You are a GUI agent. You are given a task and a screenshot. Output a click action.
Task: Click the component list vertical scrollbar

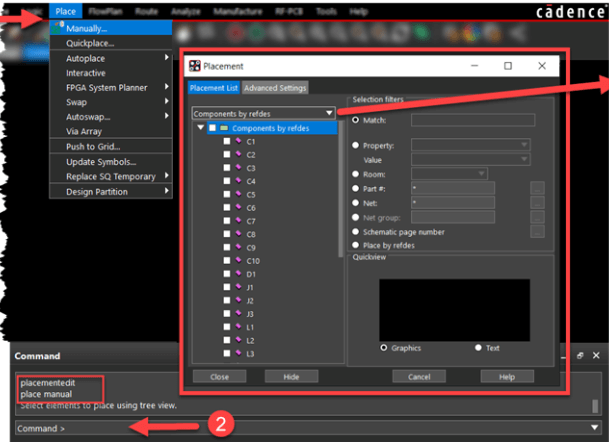tap(341, 200)
